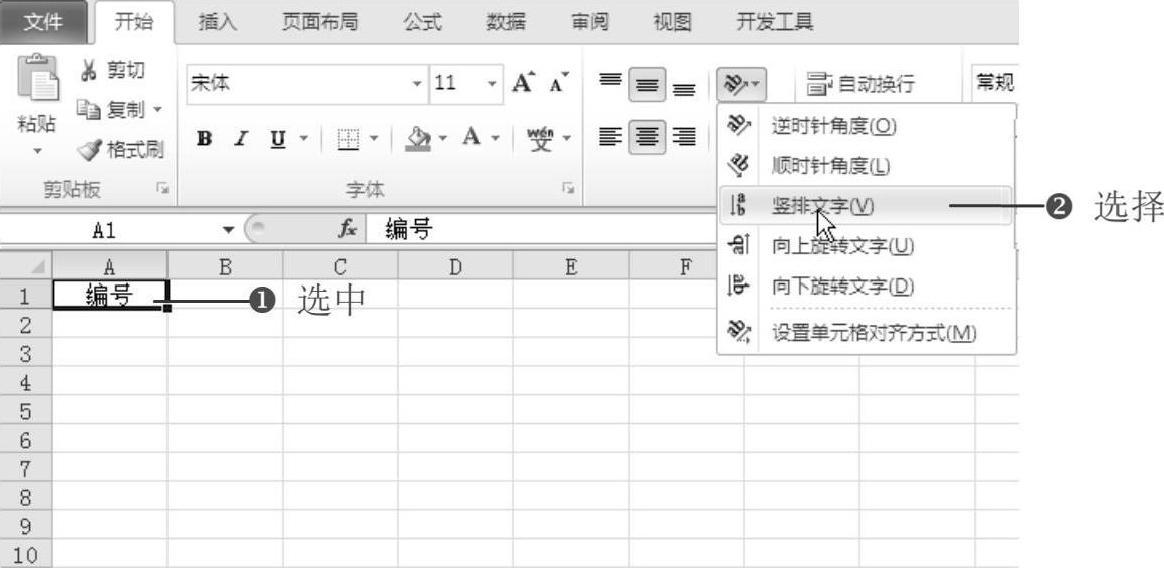Set middle vertical alignment

(x=647, y=85)
